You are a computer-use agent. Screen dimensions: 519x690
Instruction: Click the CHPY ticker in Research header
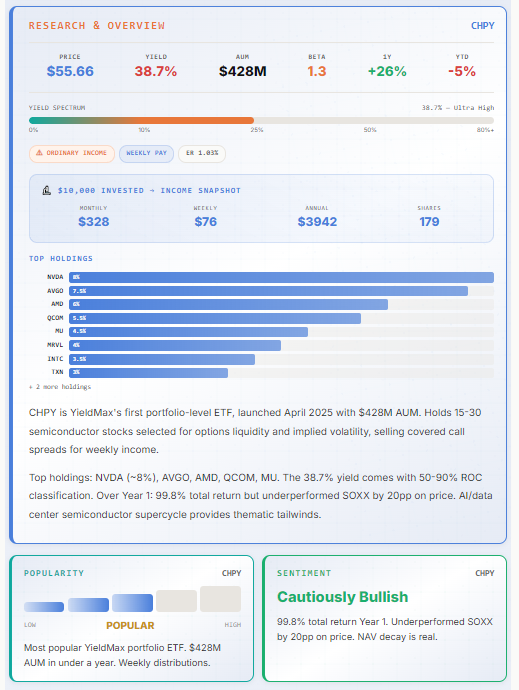[482, 26]
